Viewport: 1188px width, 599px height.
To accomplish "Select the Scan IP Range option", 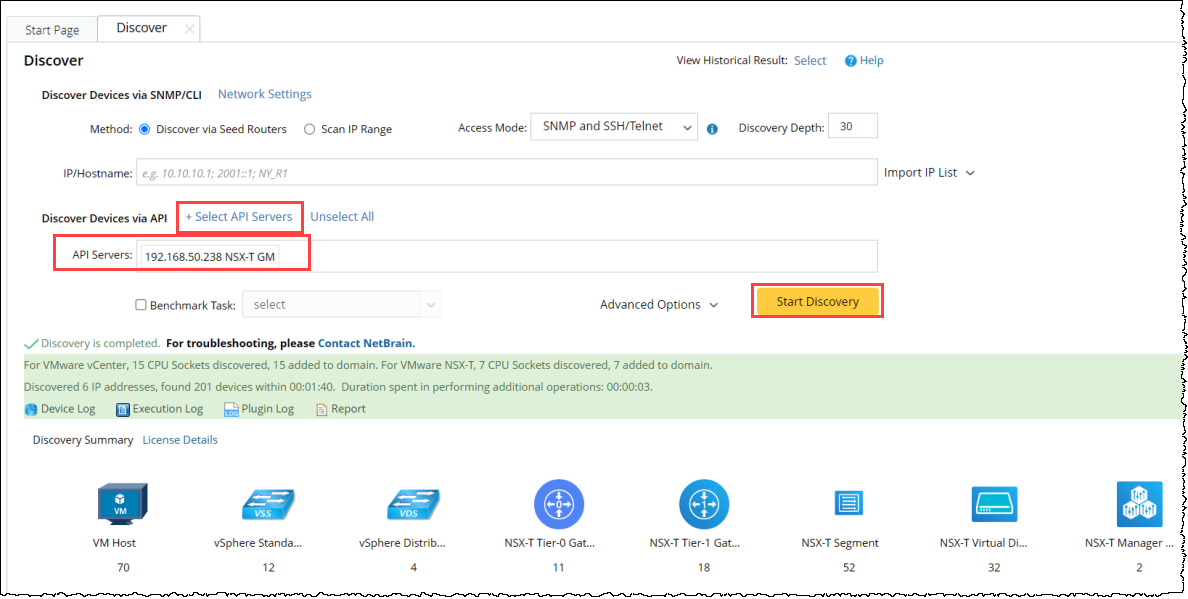I will [x=310, y=129].
